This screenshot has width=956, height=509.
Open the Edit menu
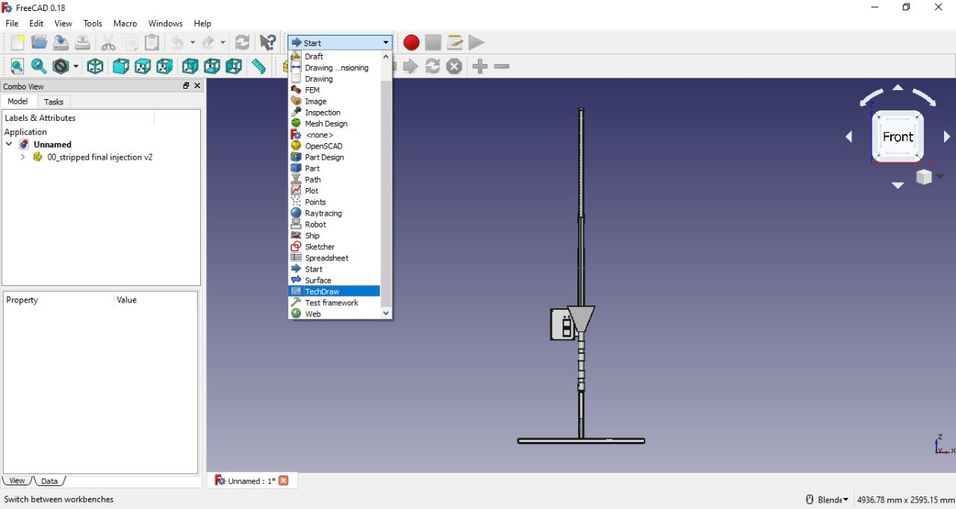[37, 23]
